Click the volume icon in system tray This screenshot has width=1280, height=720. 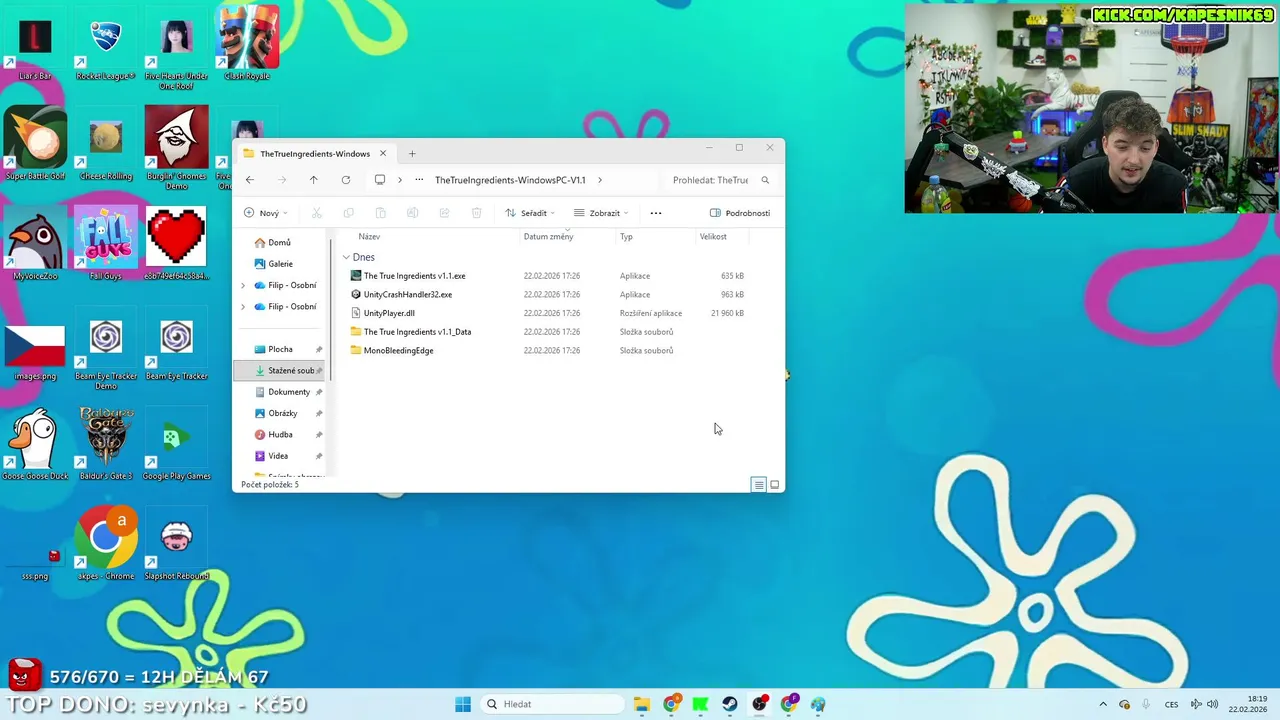coord(1212,704)
